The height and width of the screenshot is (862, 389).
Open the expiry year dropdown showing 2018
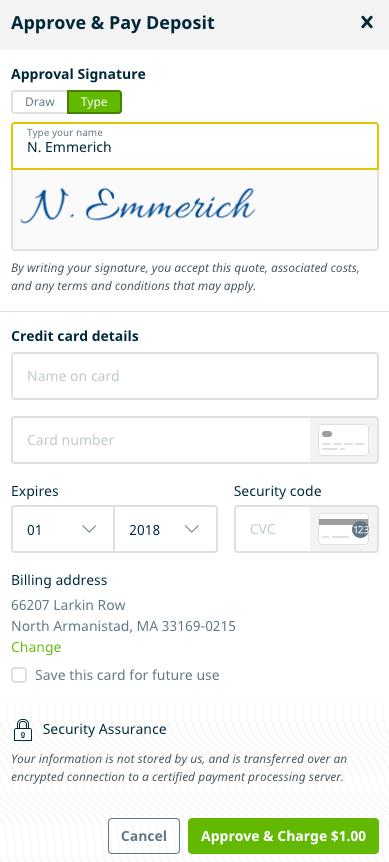(x=165, y=529)
